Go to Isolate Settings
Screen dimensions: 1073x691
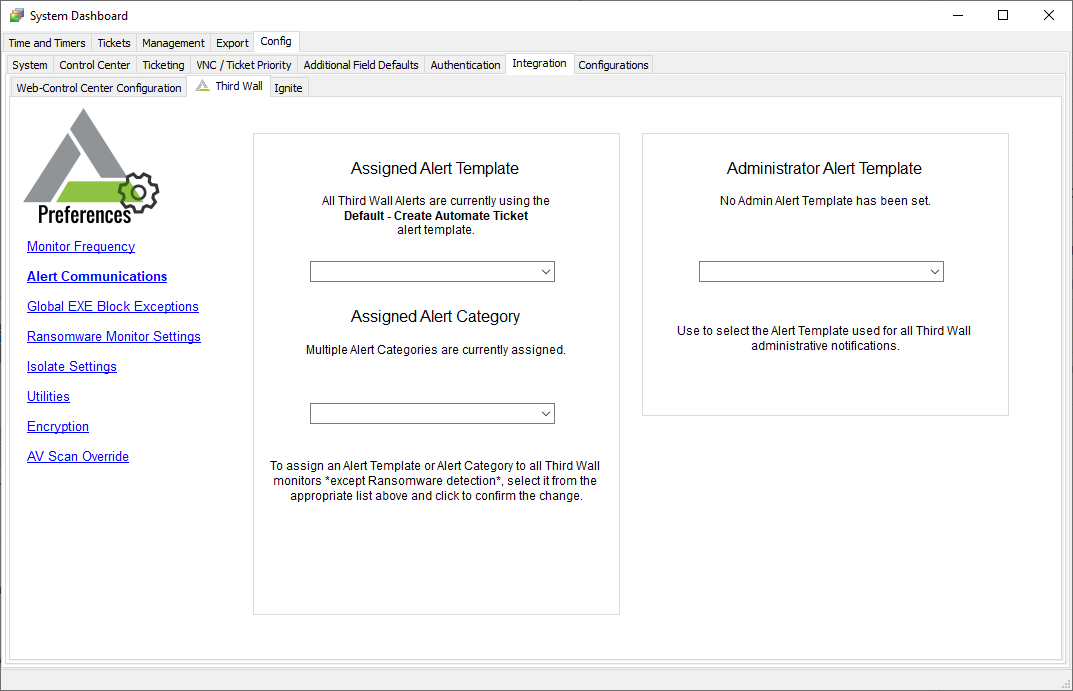tap(72, 367)
